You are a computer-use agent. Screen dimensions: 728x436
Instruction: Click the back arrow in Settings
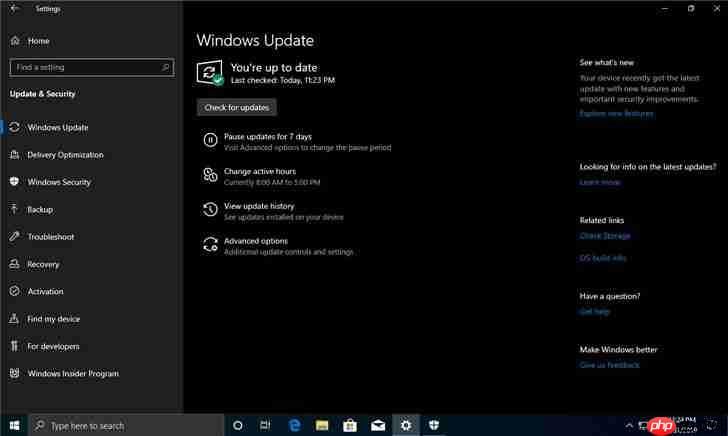click(x=14, y=8)
